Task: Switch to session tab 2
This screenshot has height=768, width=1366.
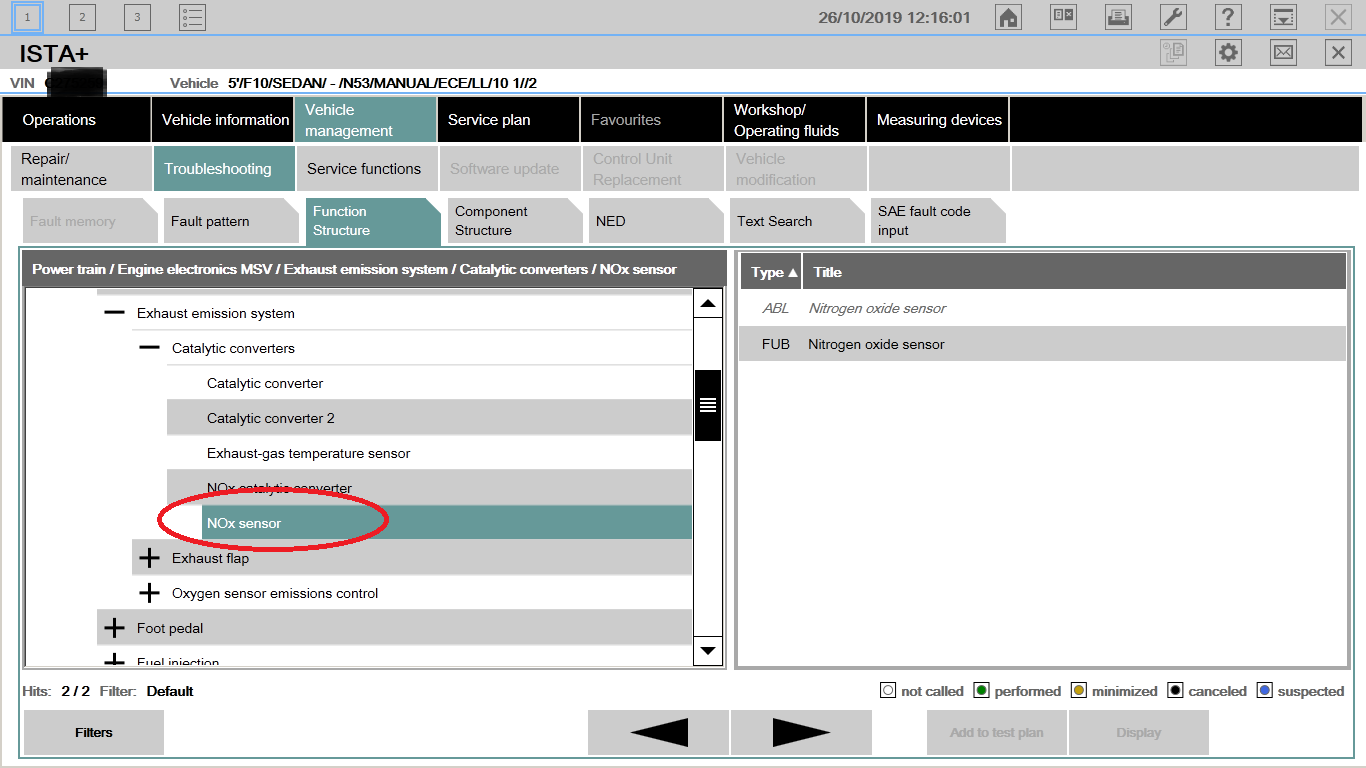Action: [x=82, y=17]
